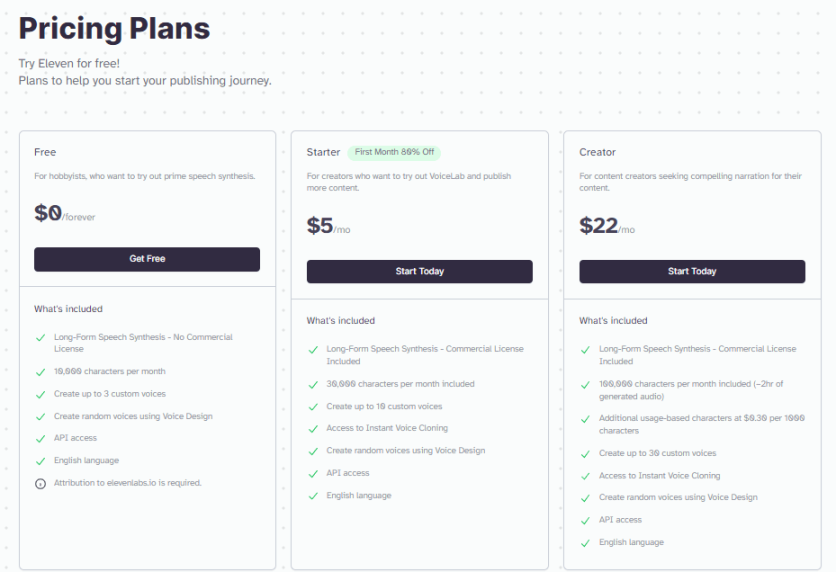Click the $0 forever price

coord(64,214)
